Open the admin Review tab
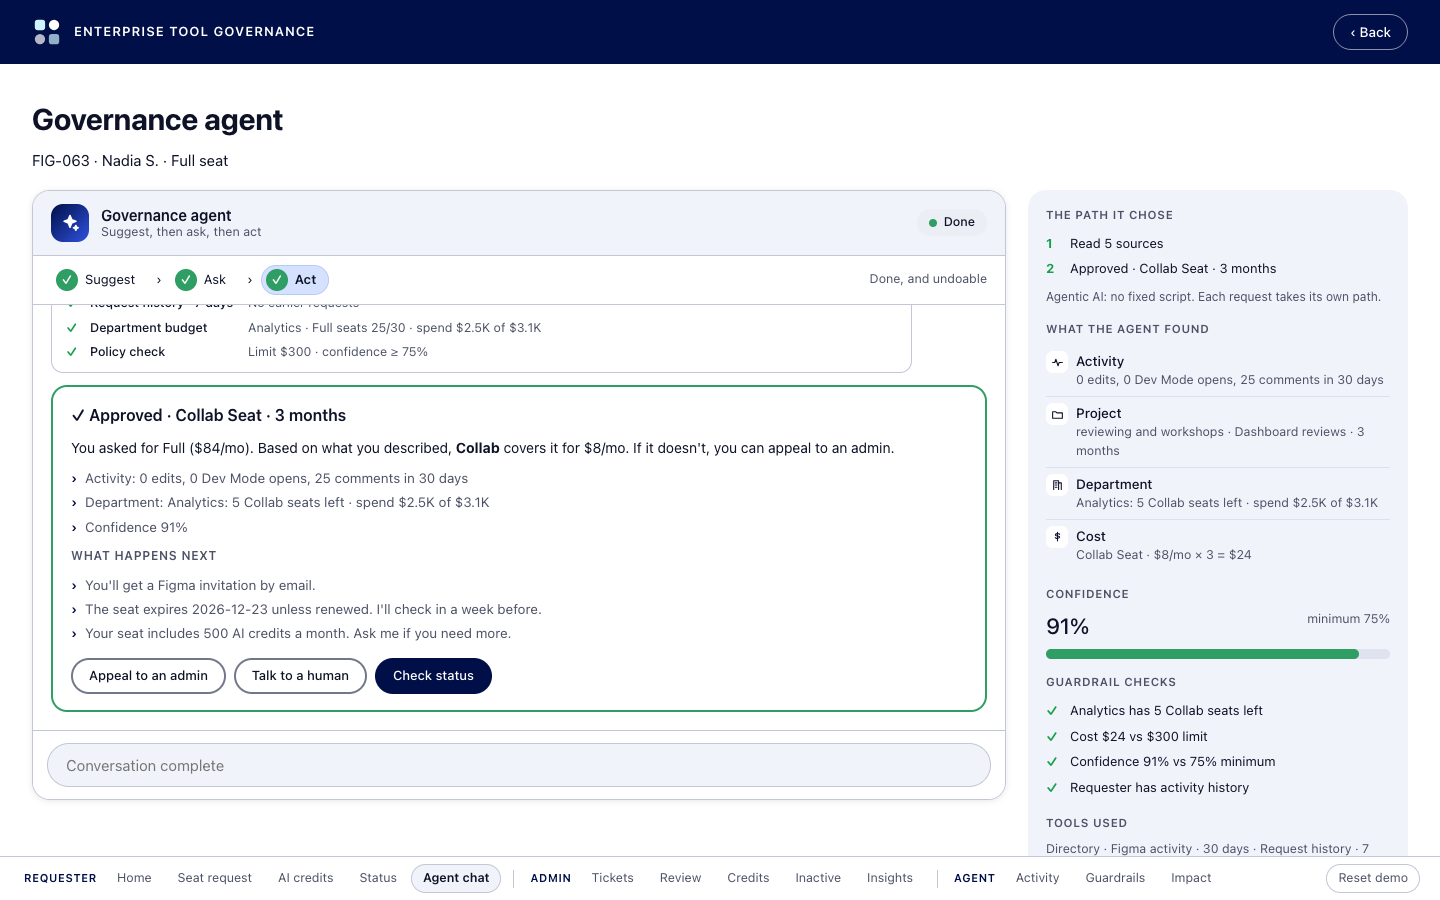This screenshot has width=1440, height=900. coord(680,878)
